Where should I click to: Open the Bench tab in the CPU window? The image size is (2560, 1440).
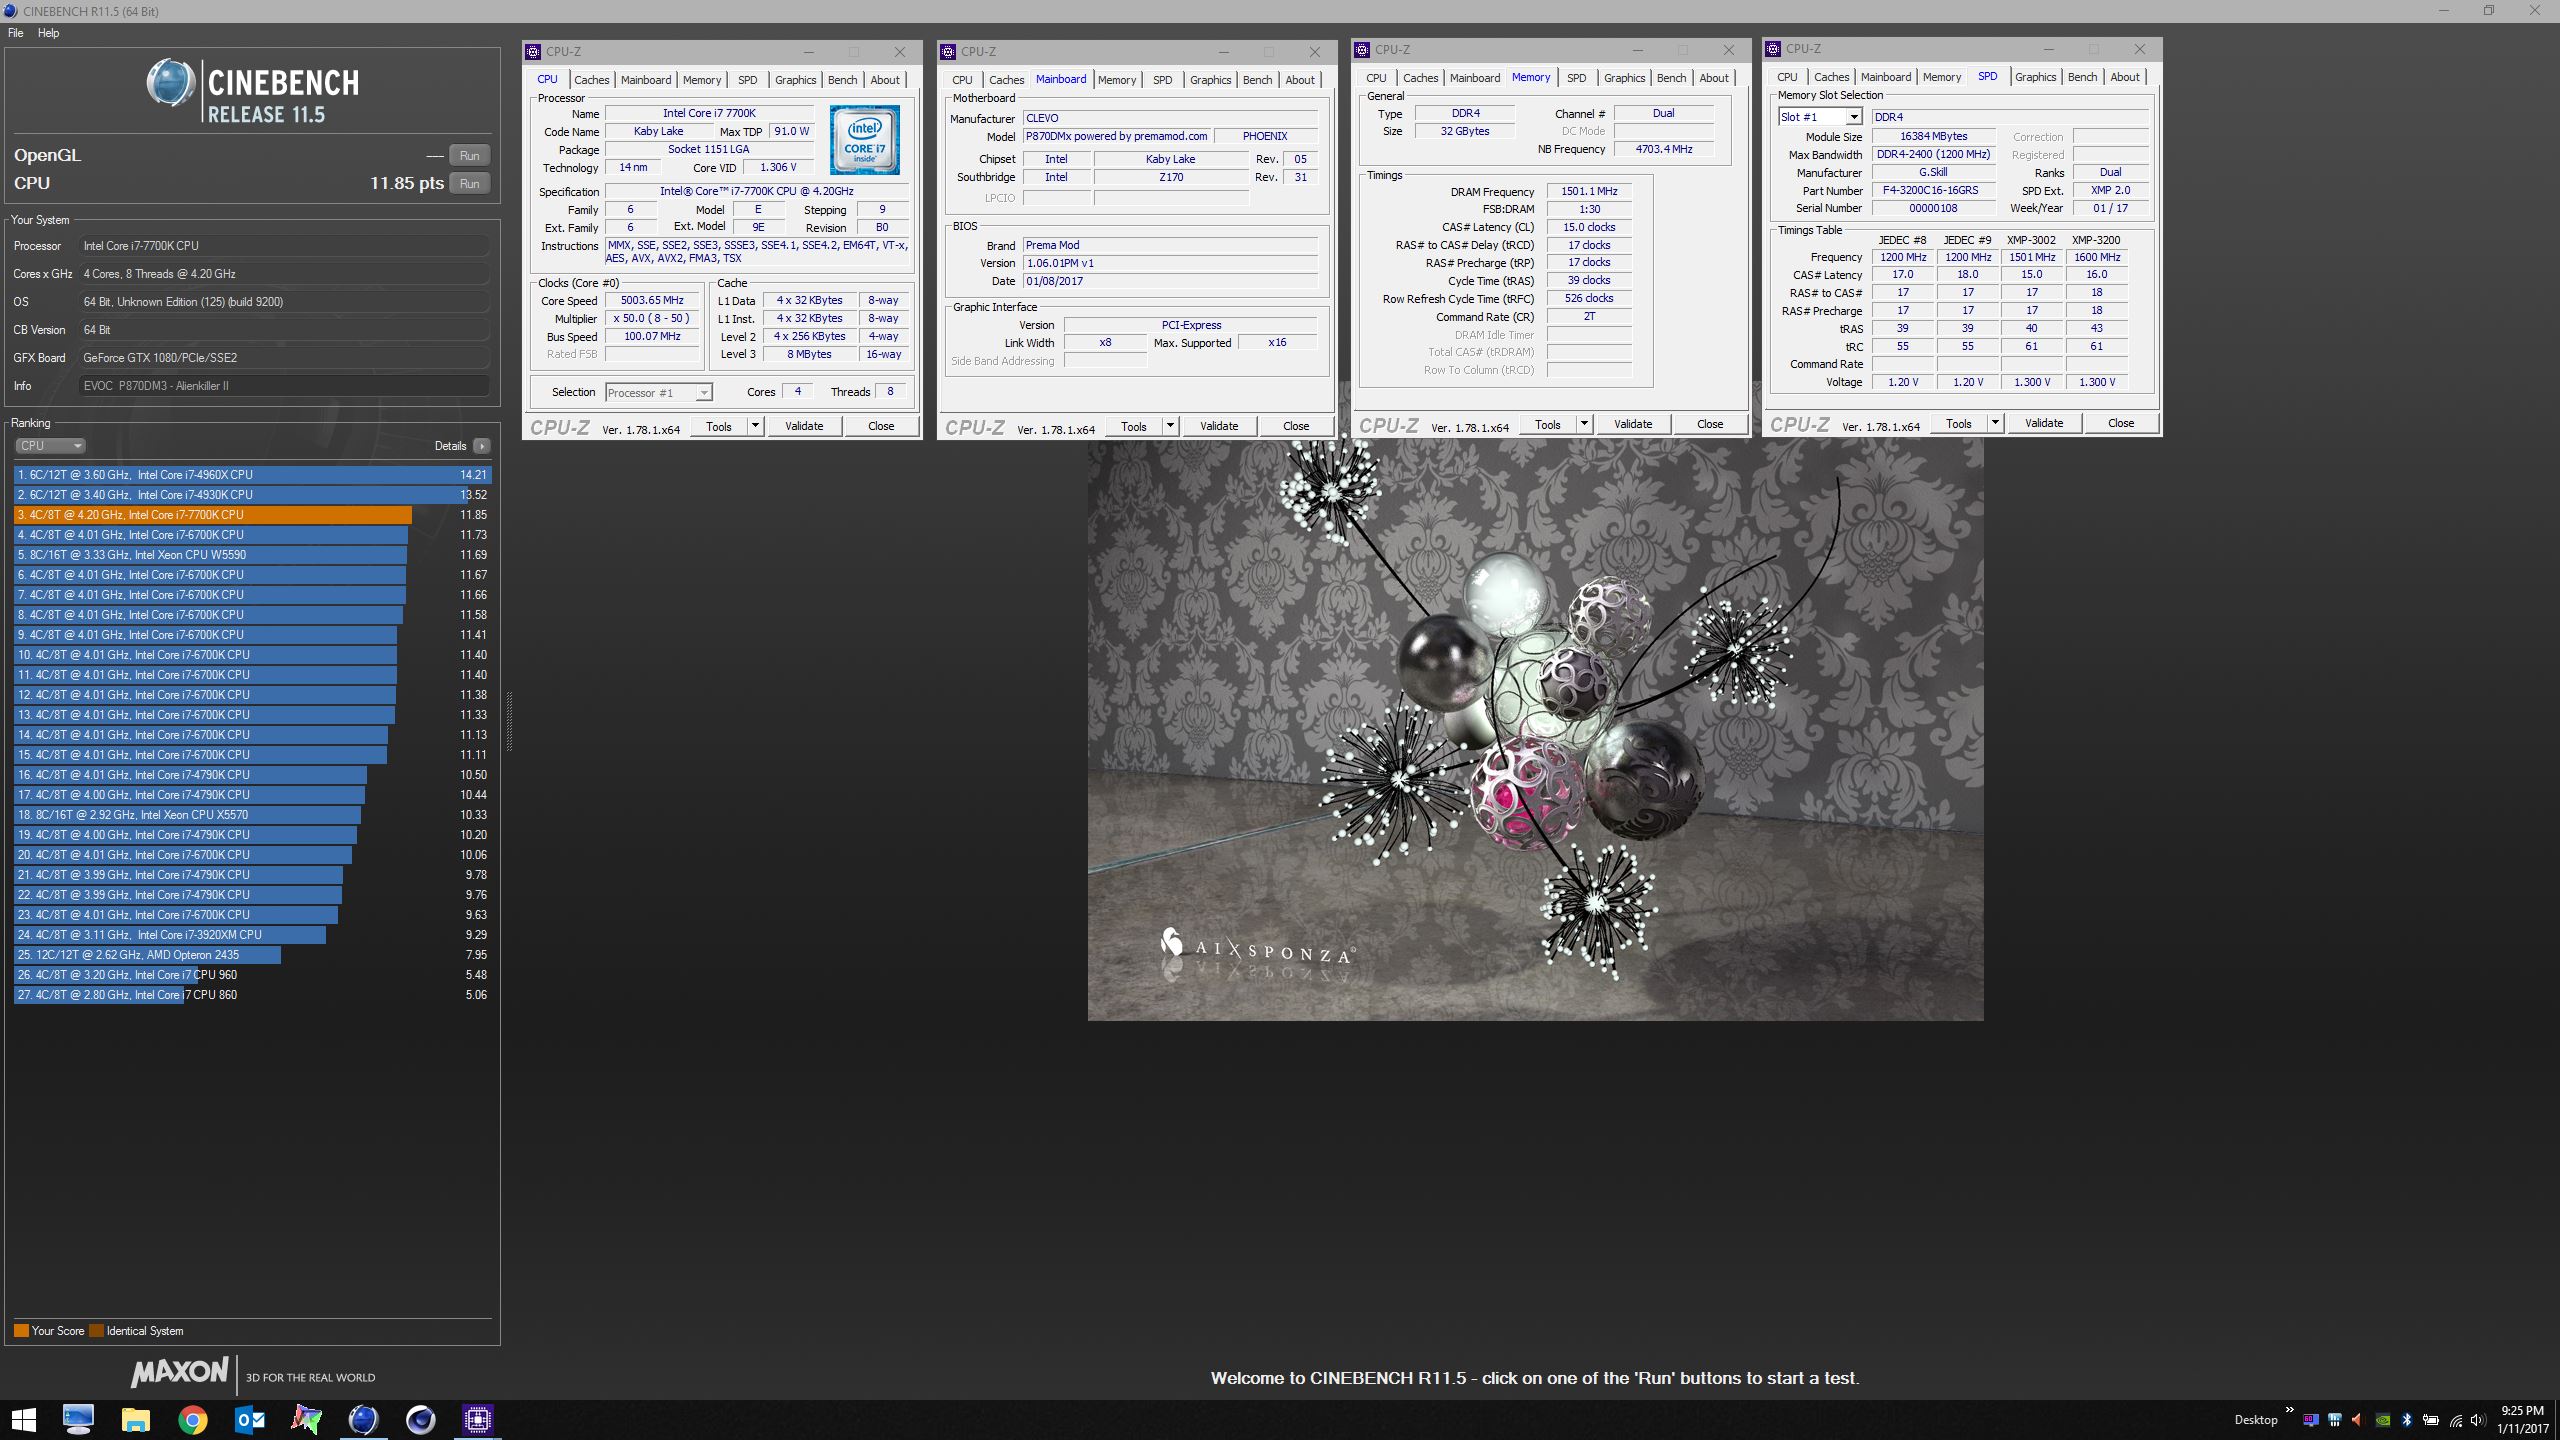click(842, 80)
